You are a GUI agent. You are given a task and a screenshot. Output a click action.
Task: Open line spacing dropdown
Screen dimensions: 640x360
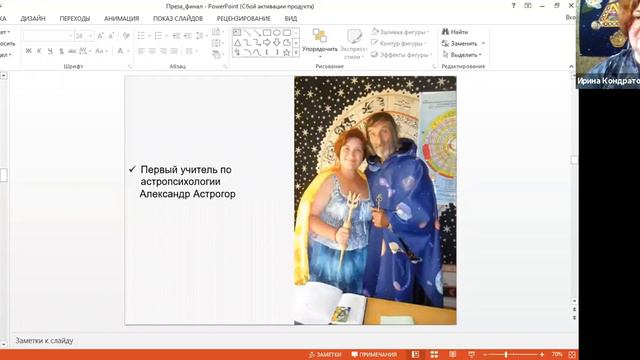207,36
